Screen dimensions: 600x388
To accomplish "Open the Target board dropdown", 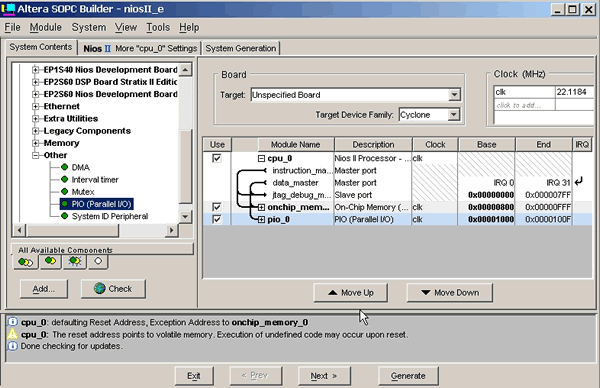I will (x=454, y=95).
